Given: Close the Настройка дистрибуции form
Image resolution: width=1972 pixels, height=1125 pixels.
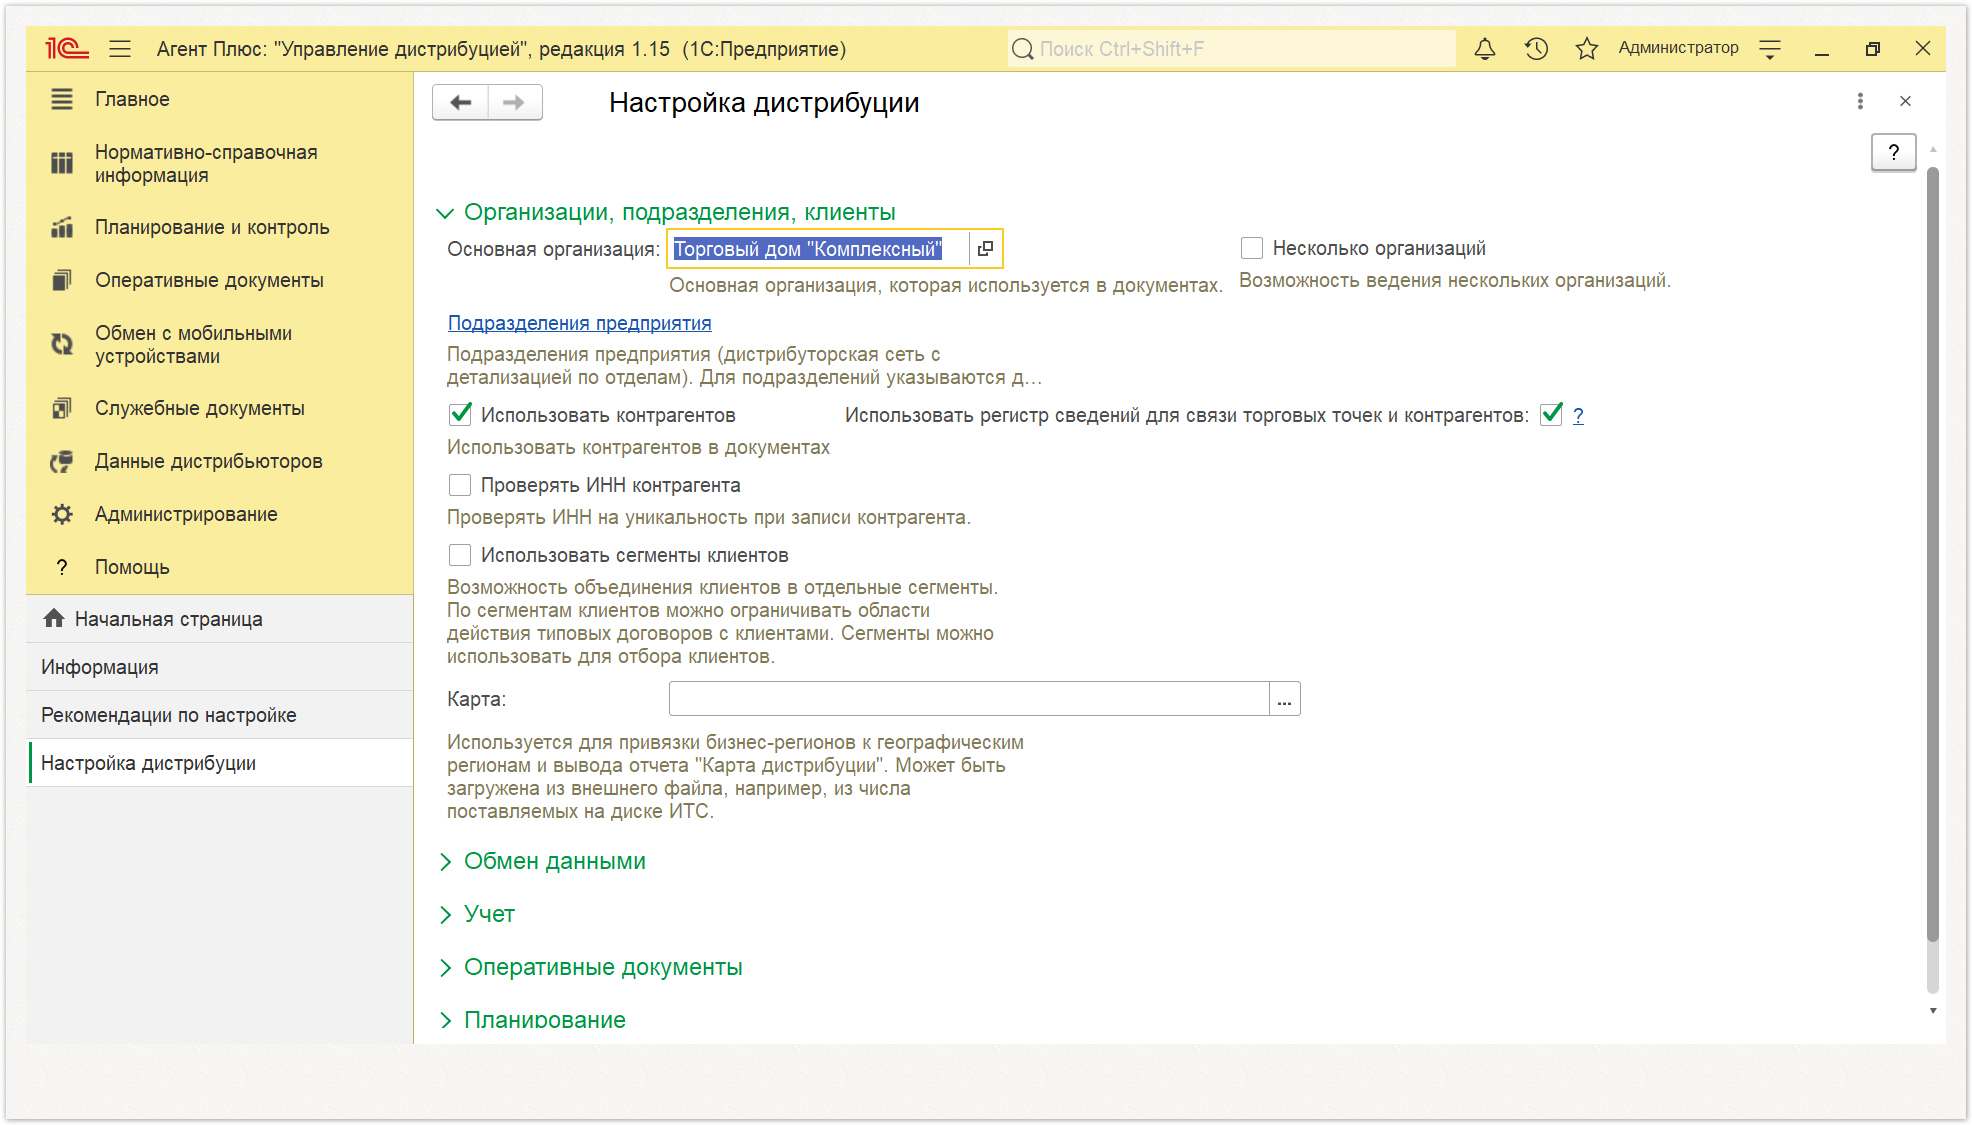Looking at the screenshot, I should click(1906, 101).
